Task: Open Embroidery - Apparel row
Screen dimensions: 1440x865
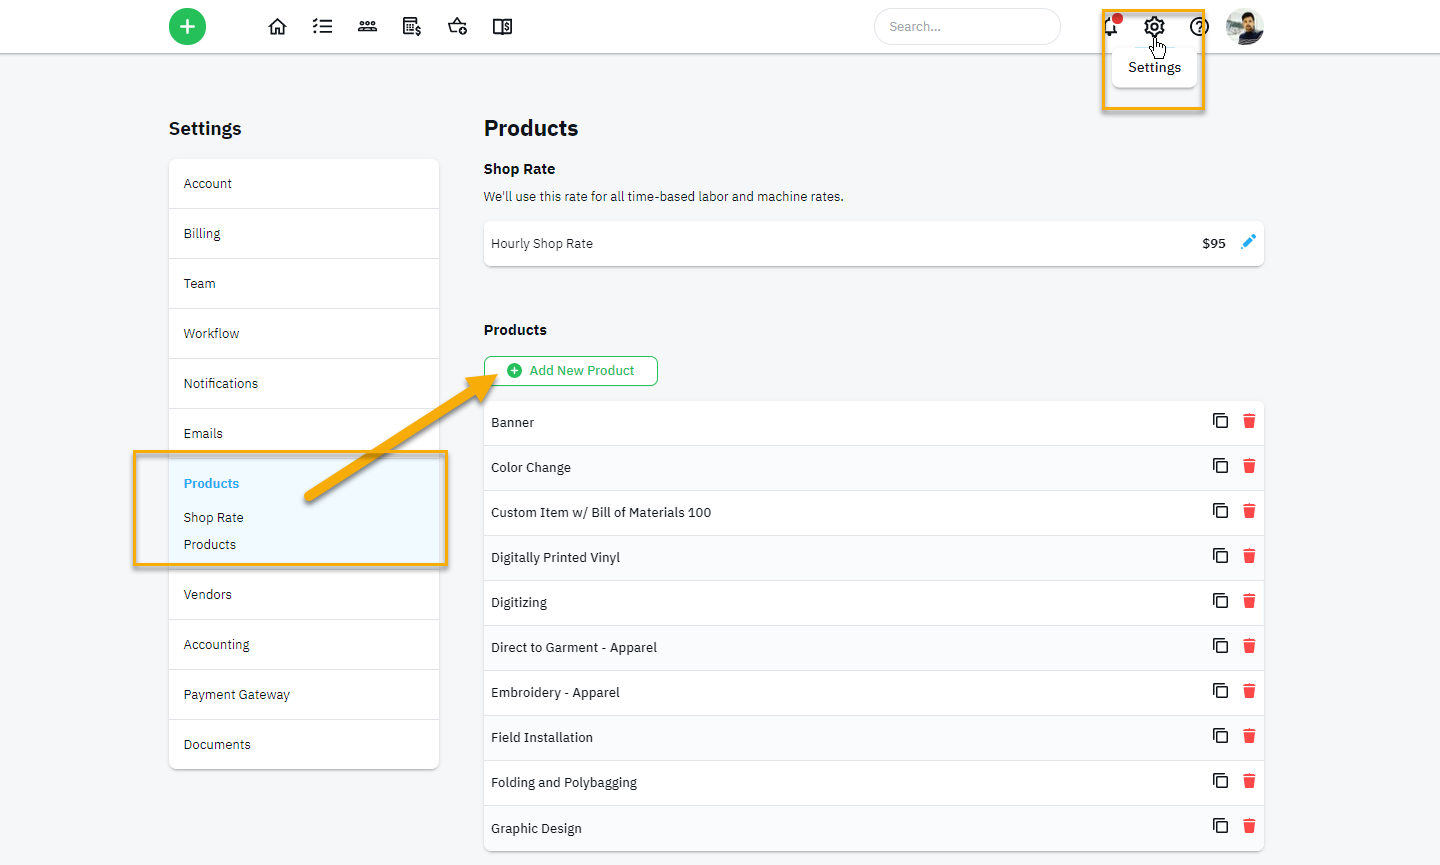Action: pos(874,693)
